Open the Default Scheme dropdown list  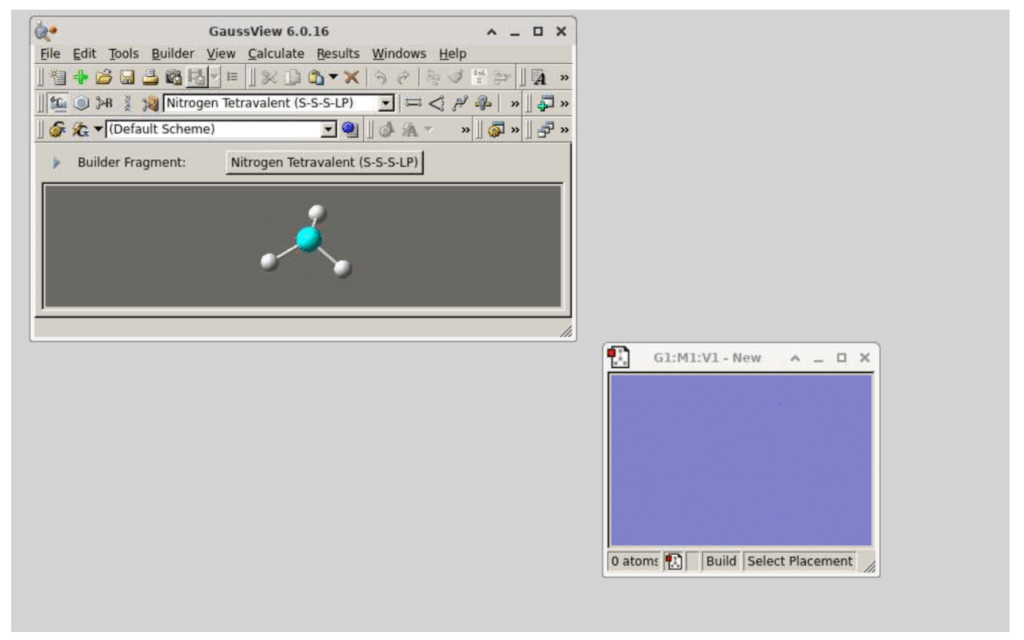[x=328, y=129]
